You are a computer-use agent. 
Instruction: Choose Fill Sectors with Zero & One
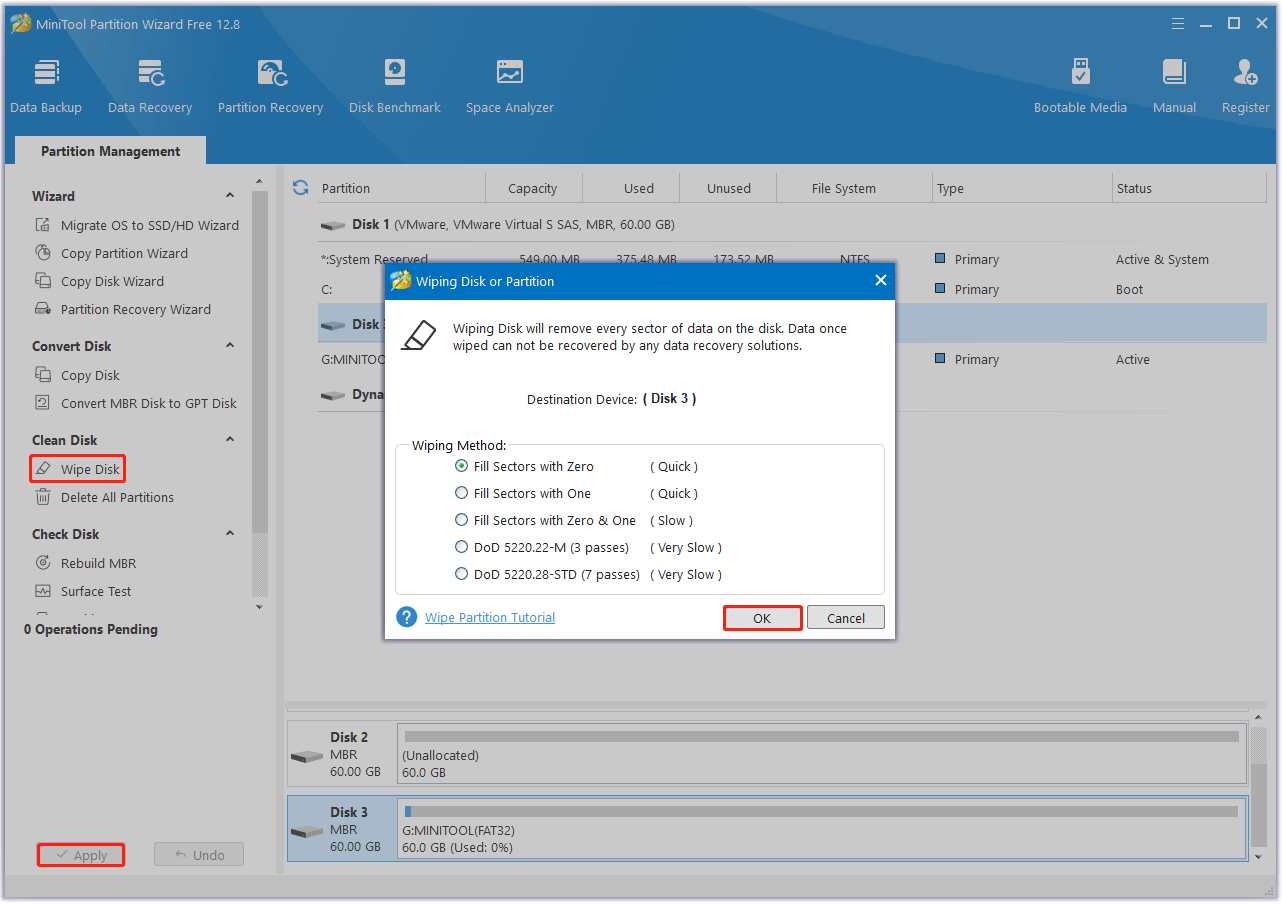[x=461, y=520]
